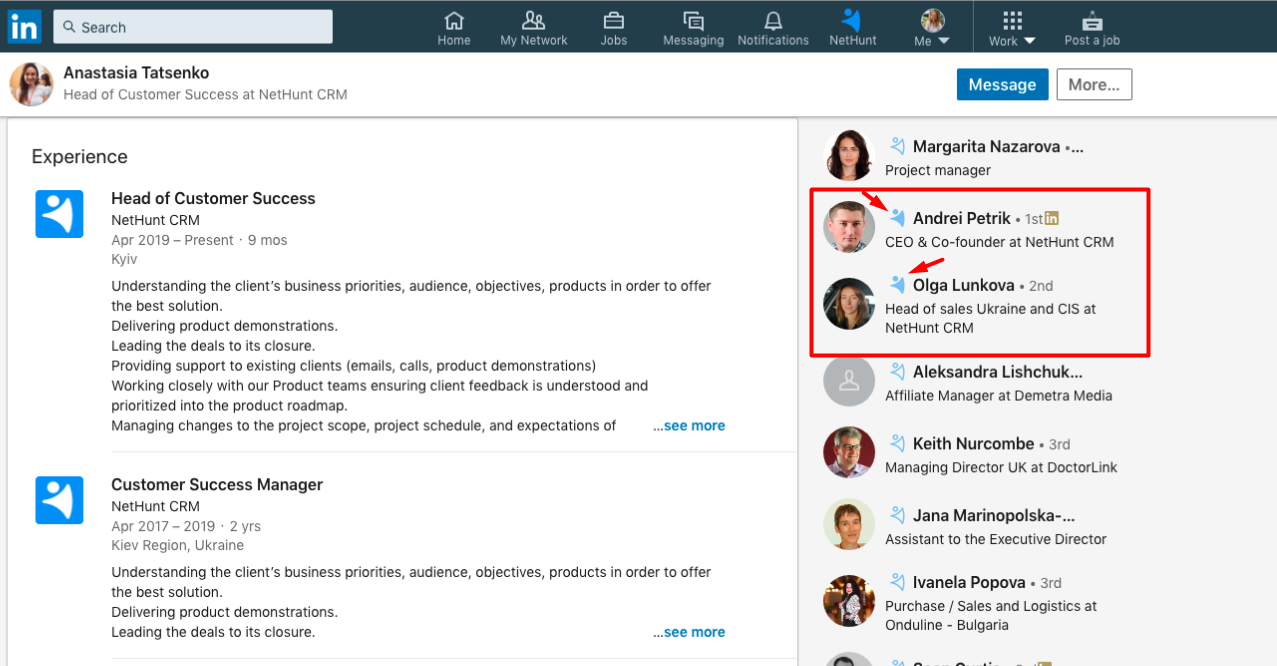This screenshot has height=666, width=1277.
Task: Open Jana Marinopolska's profile photo
Action: click(x=849, y=524)
